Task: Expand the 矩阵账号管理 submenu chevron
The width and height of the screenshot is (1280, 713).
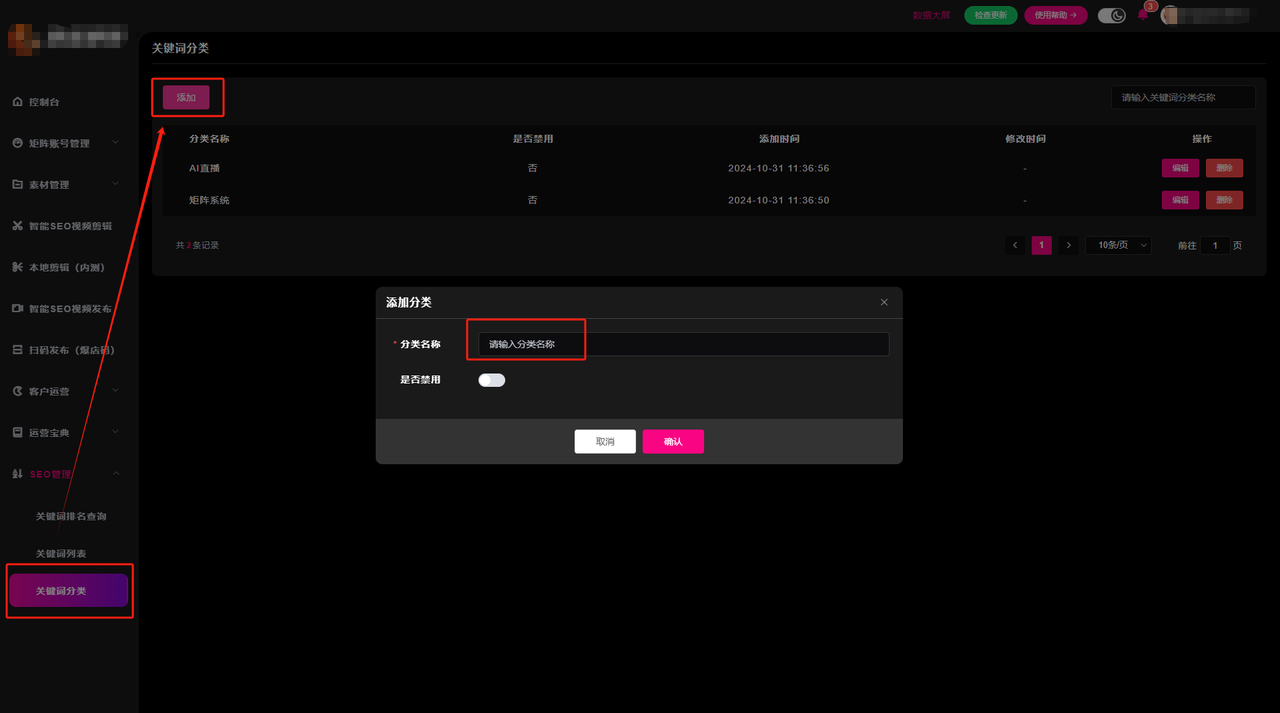Action: coord(115,143)
